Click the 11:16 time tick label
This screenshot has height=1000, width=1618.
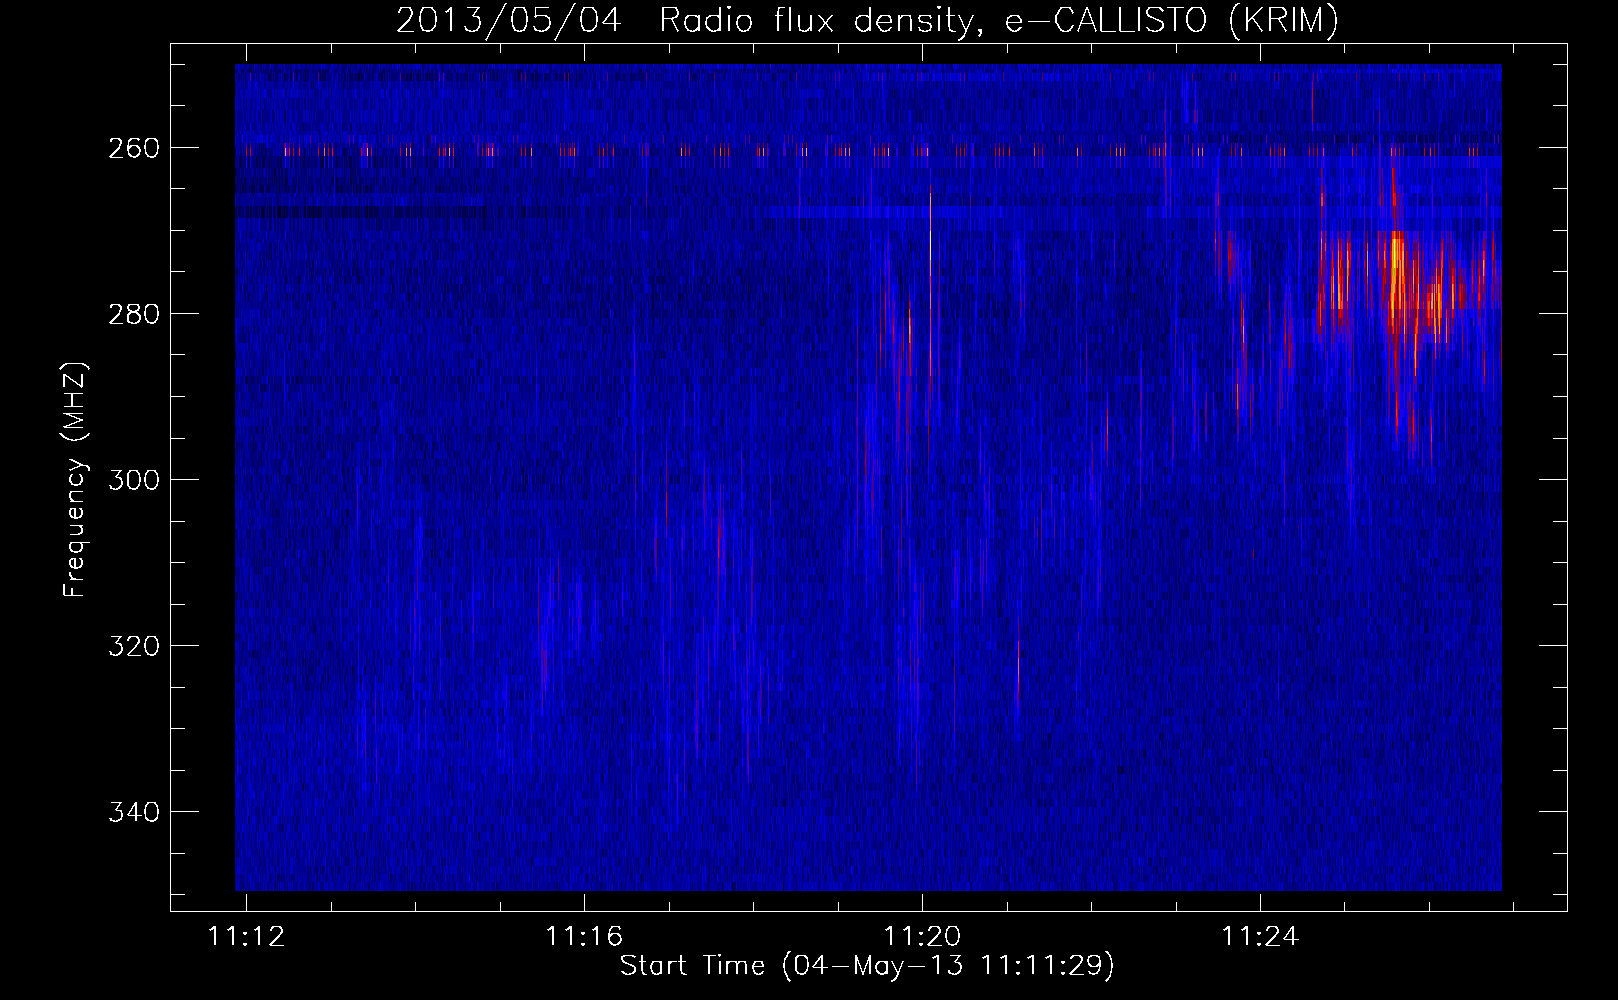tap(584, 936)
